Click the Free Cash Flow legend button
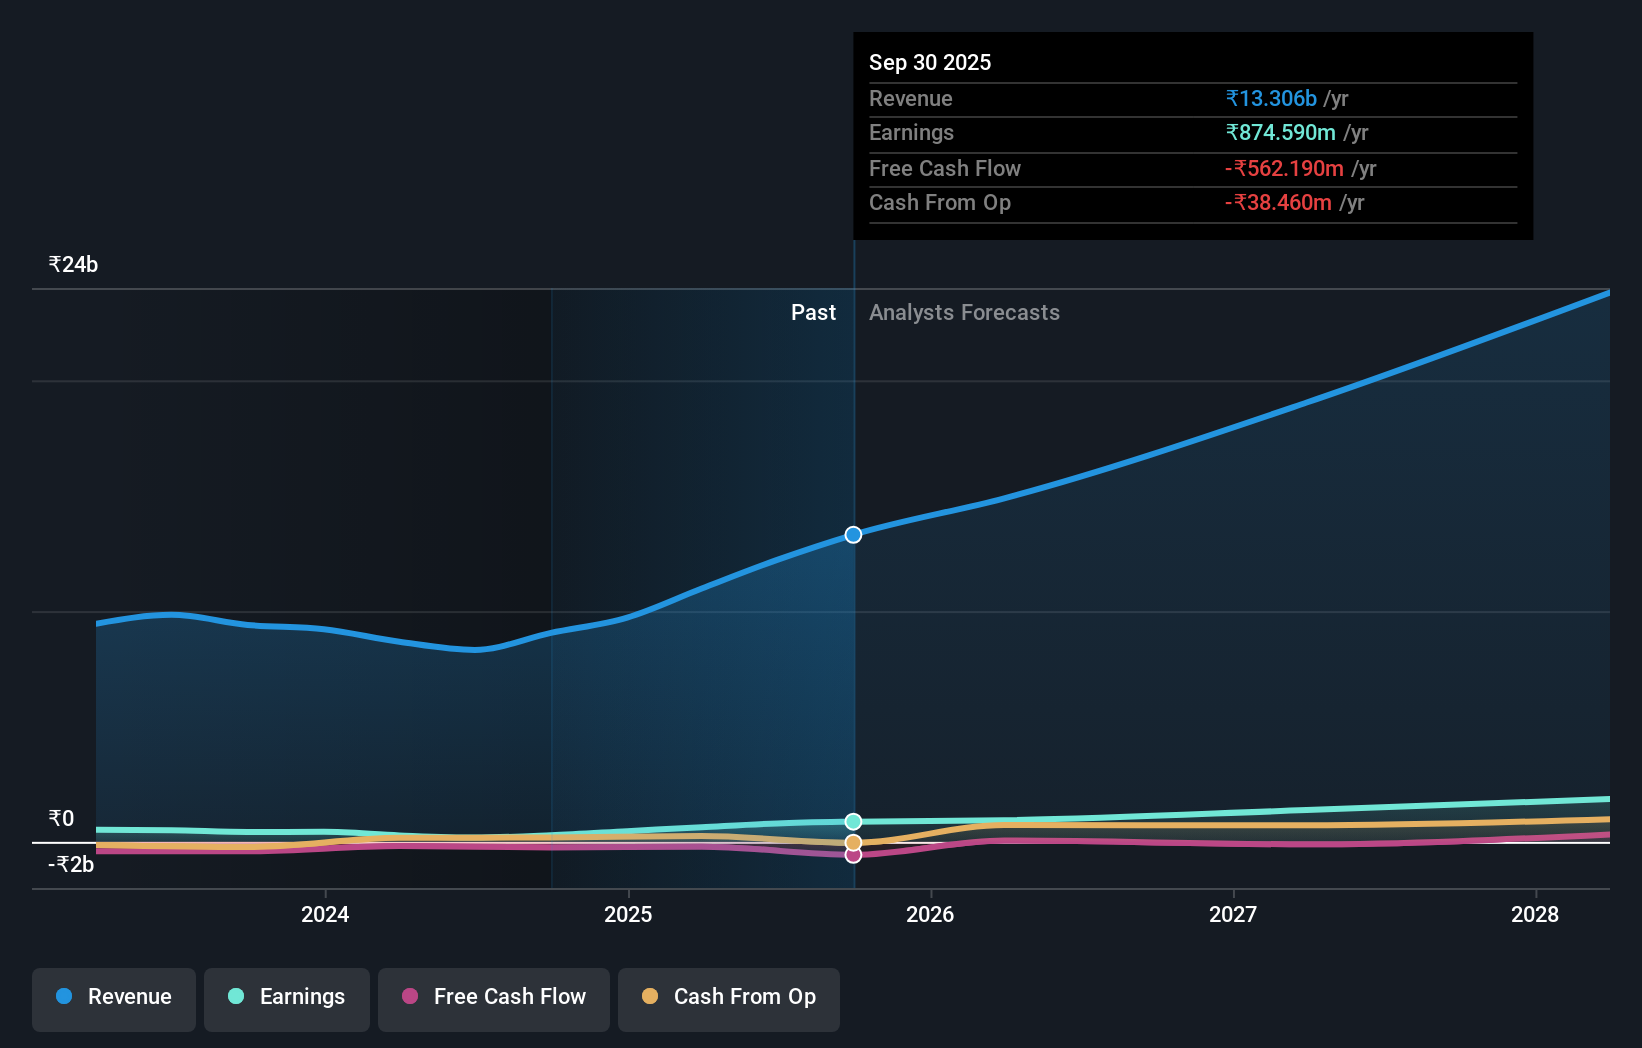1642x1048 pixels. 493,998
